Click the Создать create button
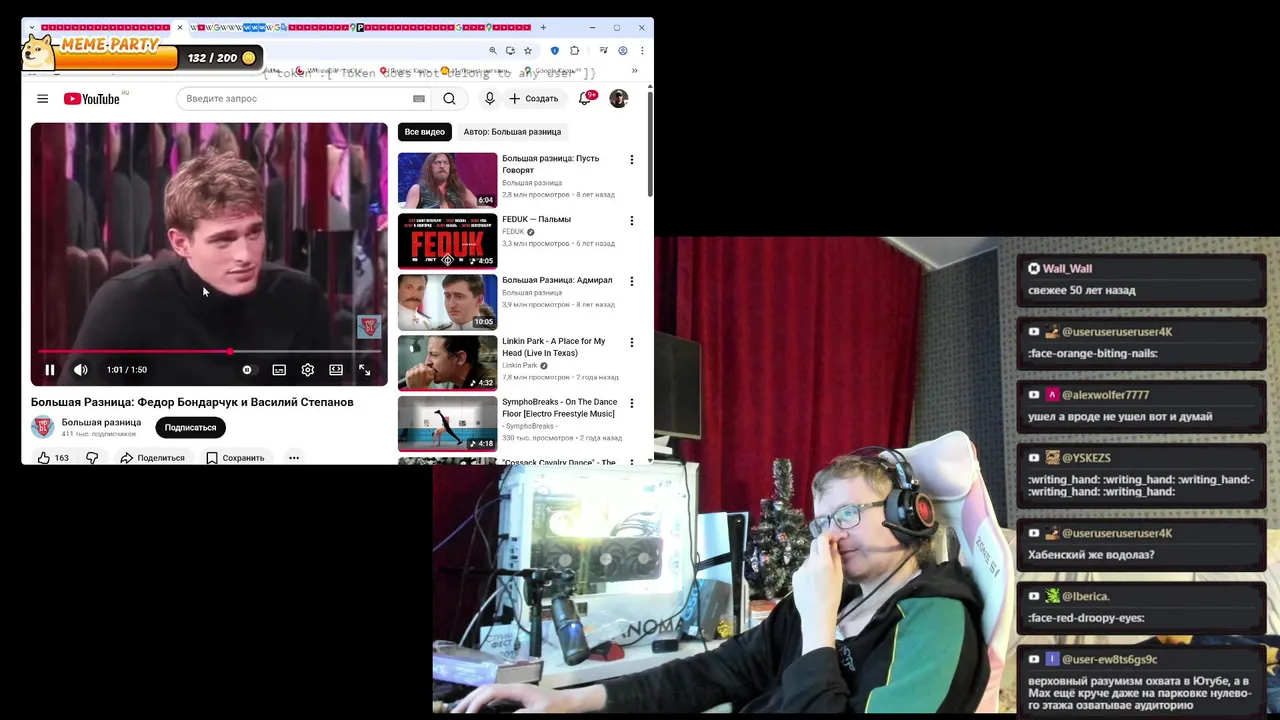The height and width of the screenshot is (720, 1280). 534,98
